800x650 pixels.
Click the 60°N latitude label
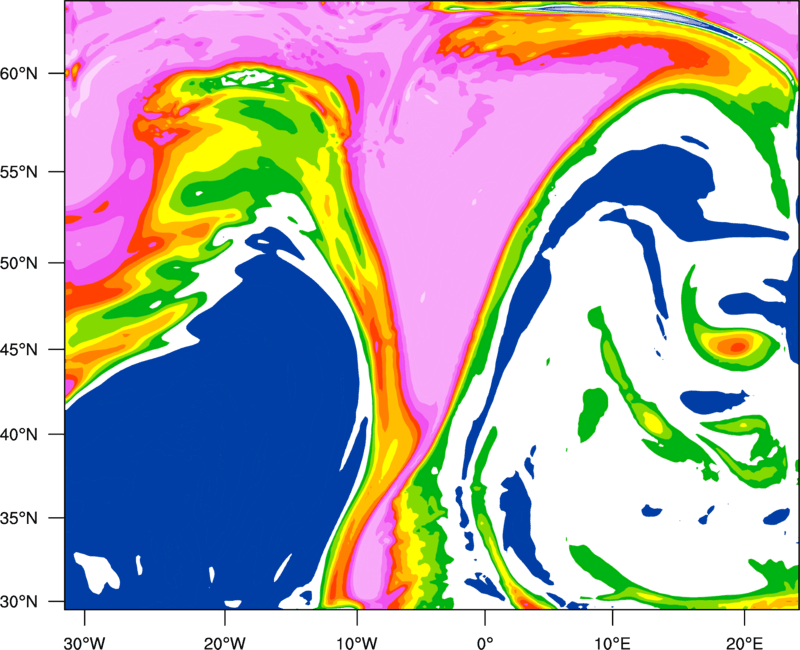[19, 73]
